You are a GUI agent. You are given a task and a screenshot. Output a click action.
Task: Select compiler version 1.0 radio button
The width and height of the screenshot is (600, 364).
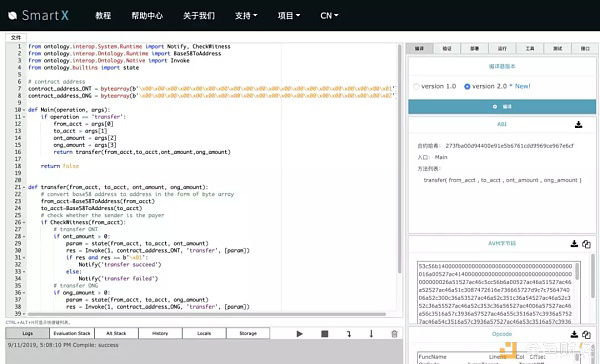pyautogui.click(x=416, y=87)
